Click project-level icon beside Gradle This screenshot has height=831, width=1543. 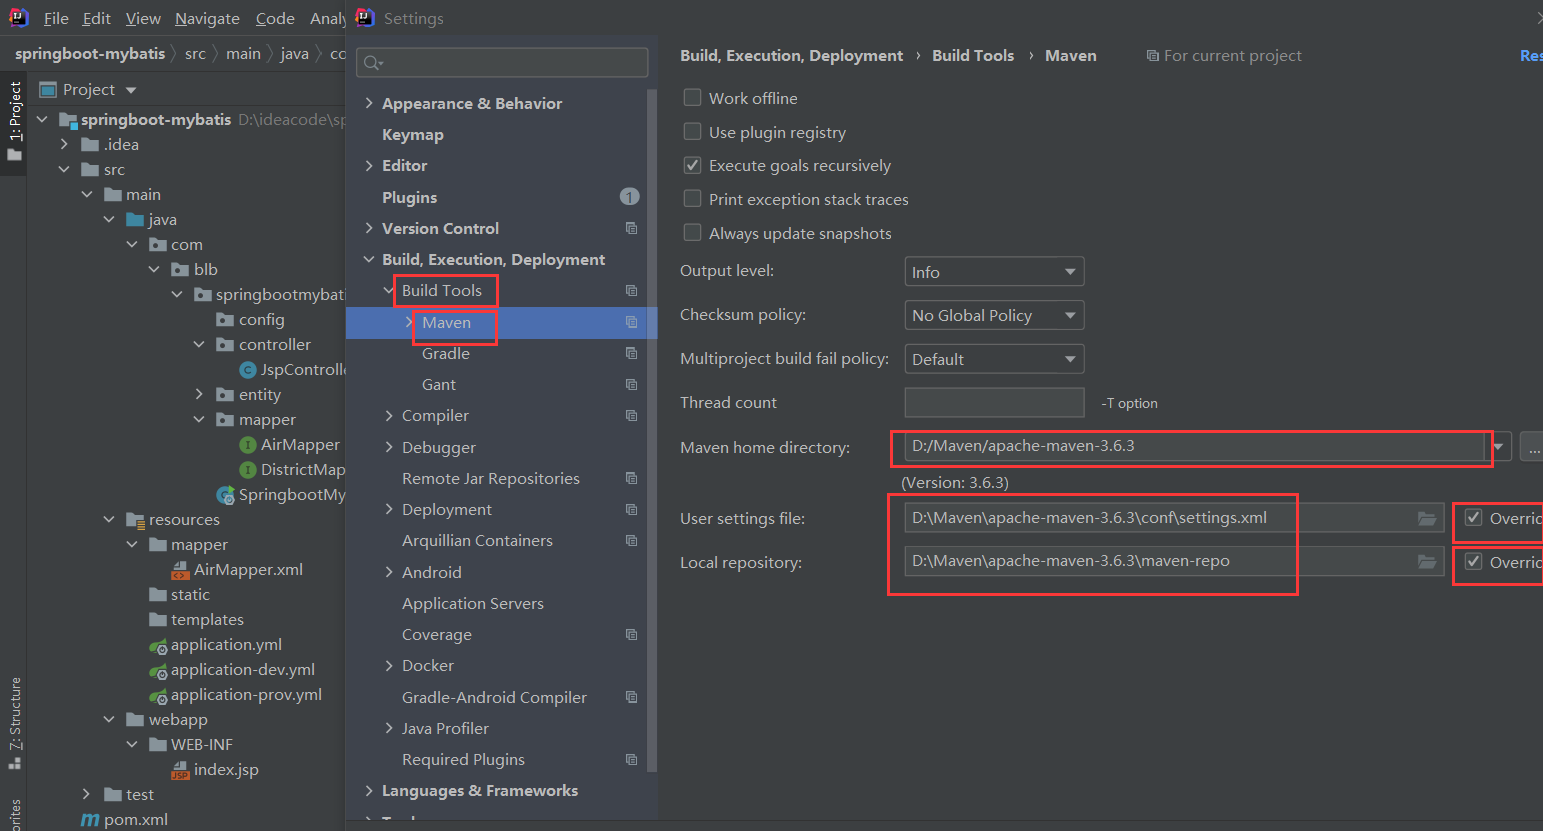click(x=631, y=353)
